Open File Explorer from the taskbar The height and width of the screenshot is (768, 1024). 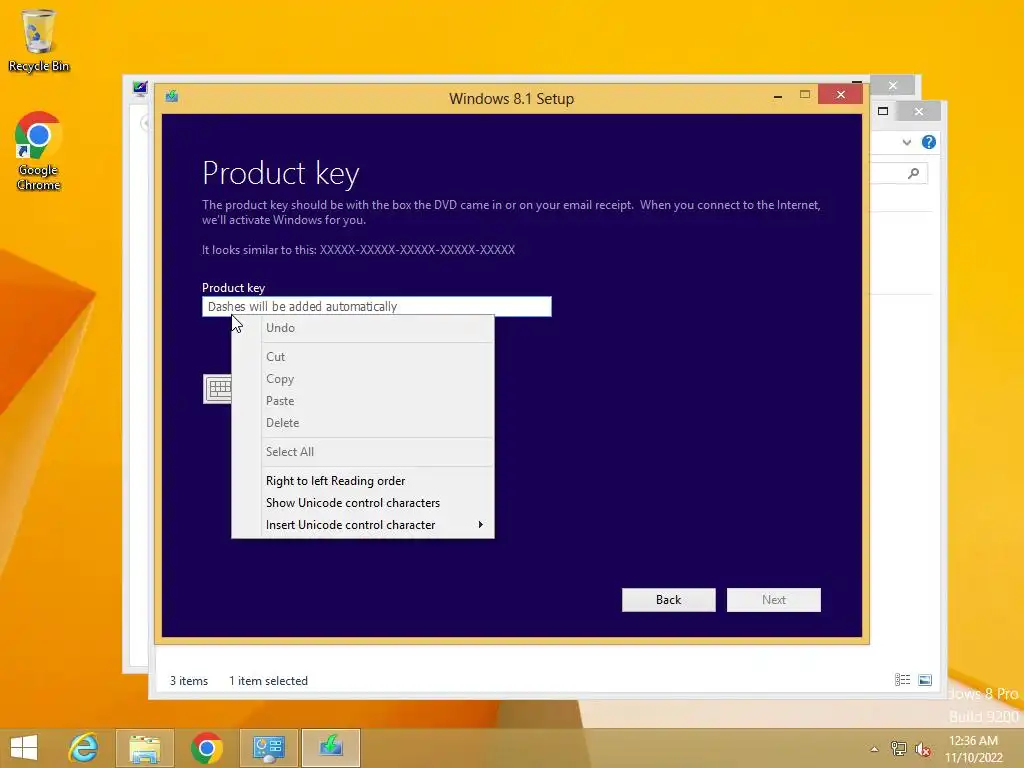click(144, 748)
